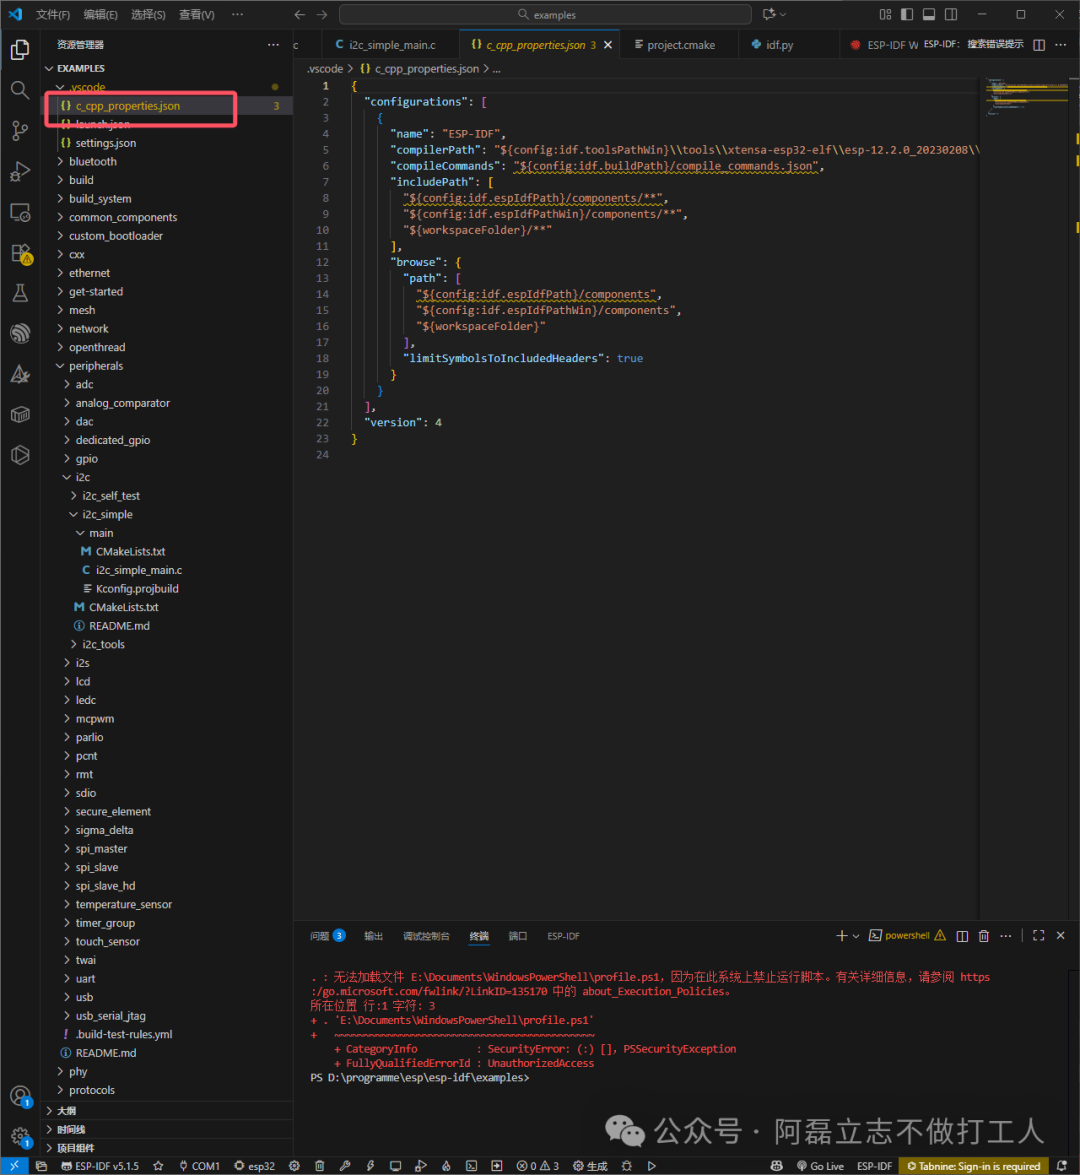Open the 文件(F) menu
The width and height of the screenshot is (1080, 1175).
coord(53,14)
